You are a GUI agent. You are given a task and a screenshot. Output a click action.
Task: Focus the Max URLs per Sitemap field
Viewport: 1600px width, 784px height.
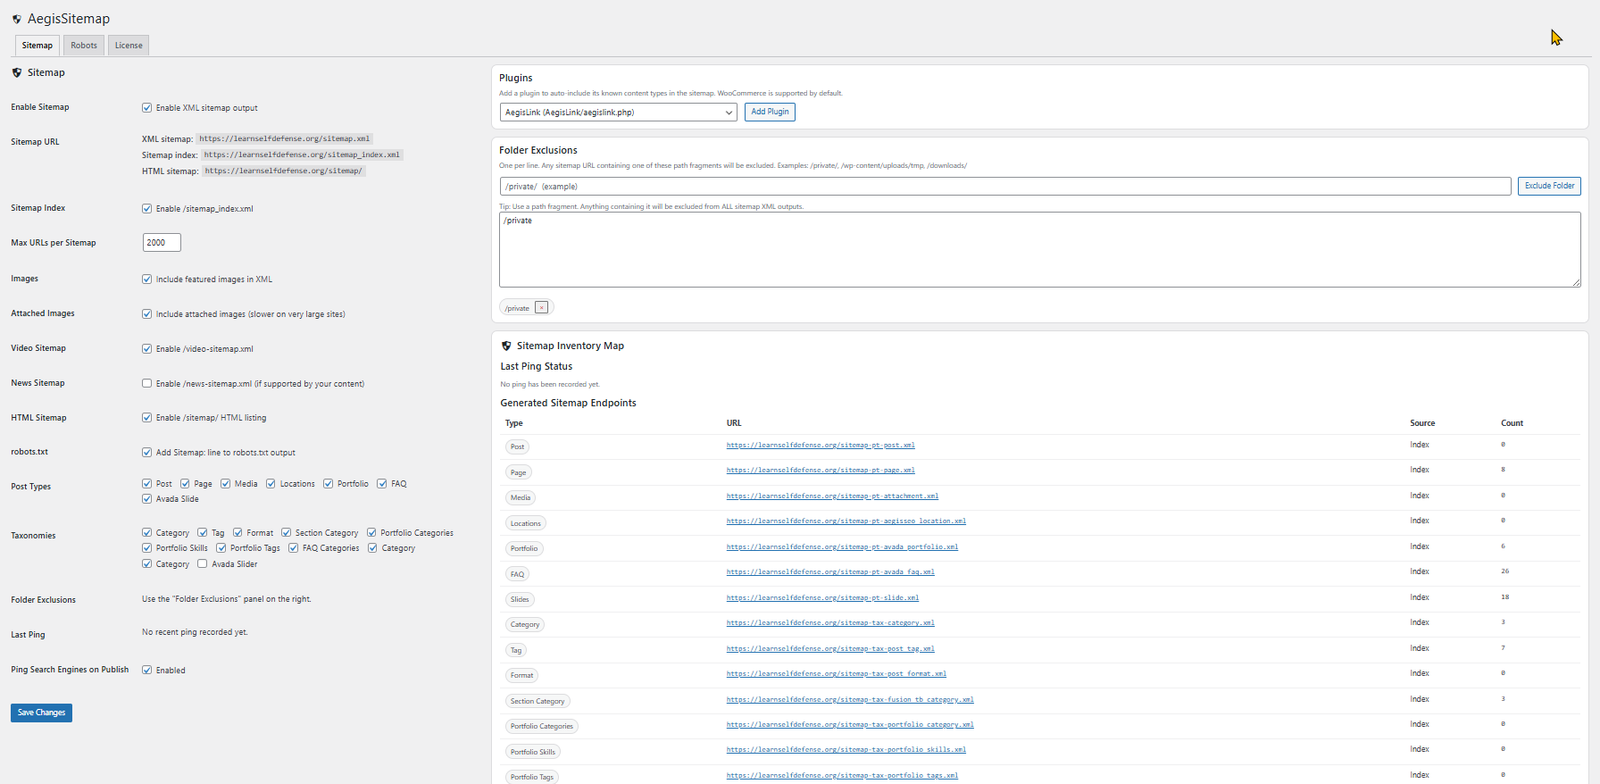point(161,243)
